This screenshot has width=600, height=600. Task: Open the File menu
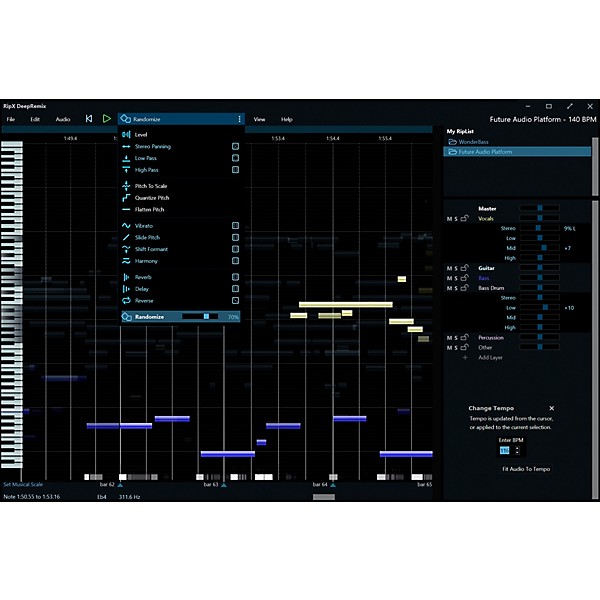pos(11,119)
